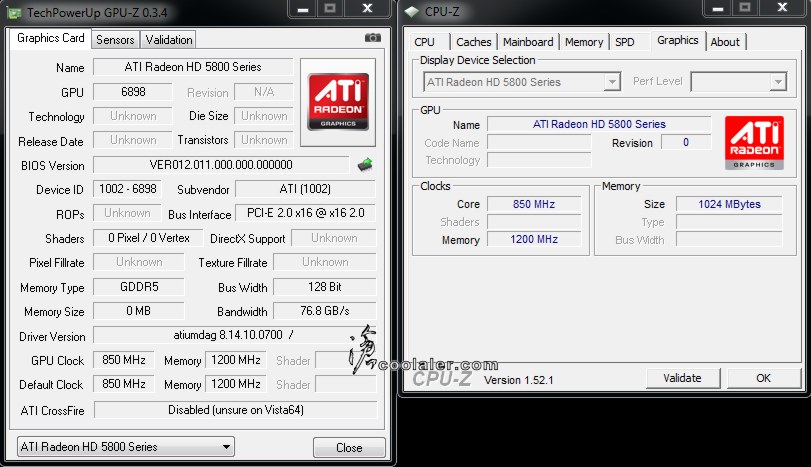Switch to the Validation tab
Image resolution: width=811 pixels, height=467 pixels.
169,40
